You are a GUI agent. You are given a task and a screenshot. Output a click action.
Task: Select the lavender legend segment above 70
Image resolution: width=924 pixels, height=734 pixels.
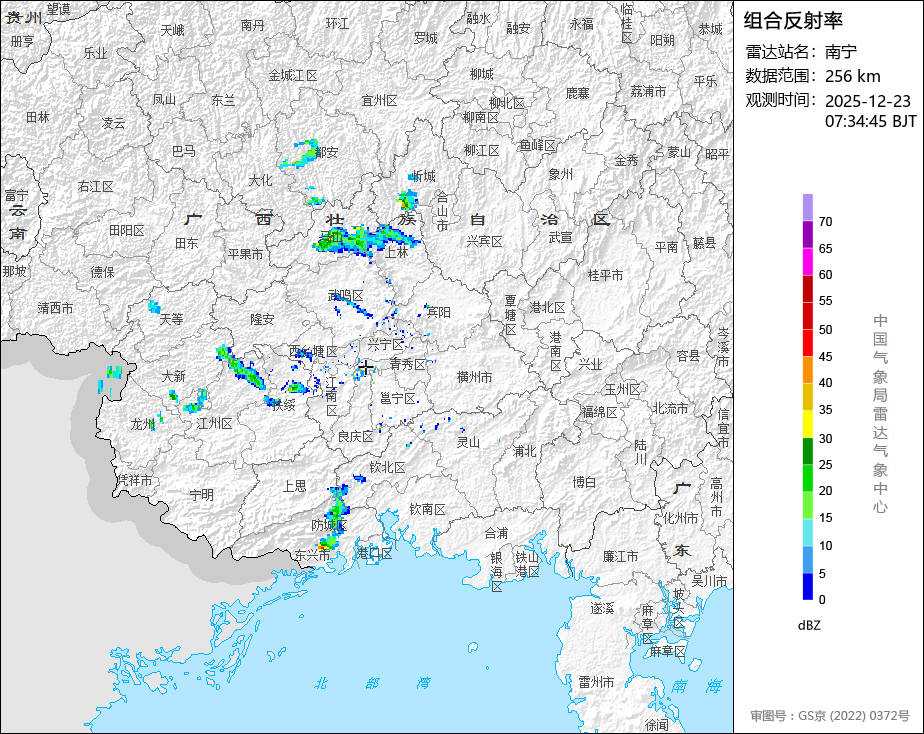(x=807, y=207)
